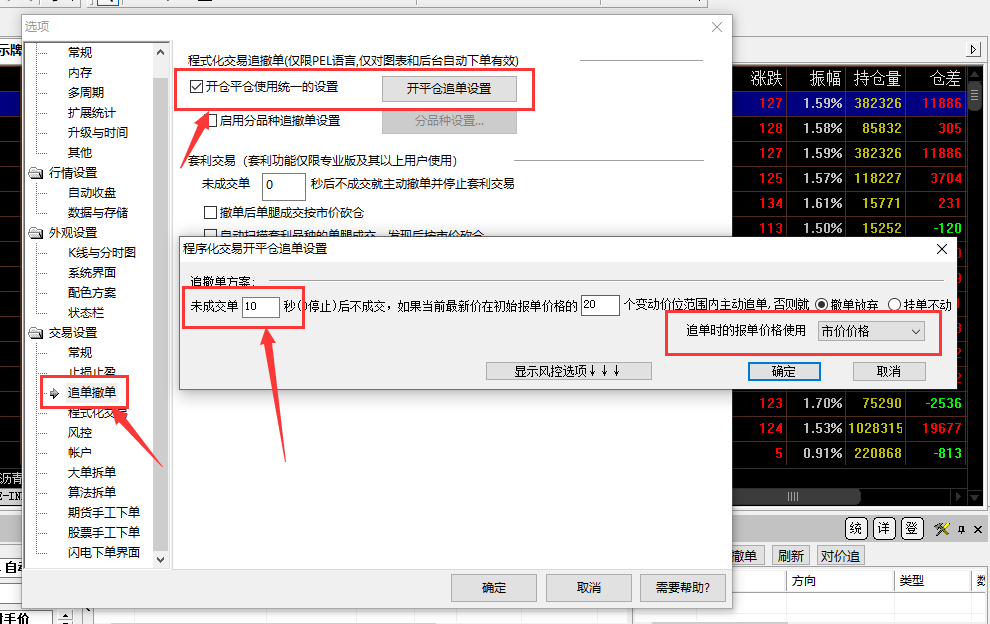Select 扩展统计 in the options tree
This screenshot has height=624, width=990.
point(92,113)
